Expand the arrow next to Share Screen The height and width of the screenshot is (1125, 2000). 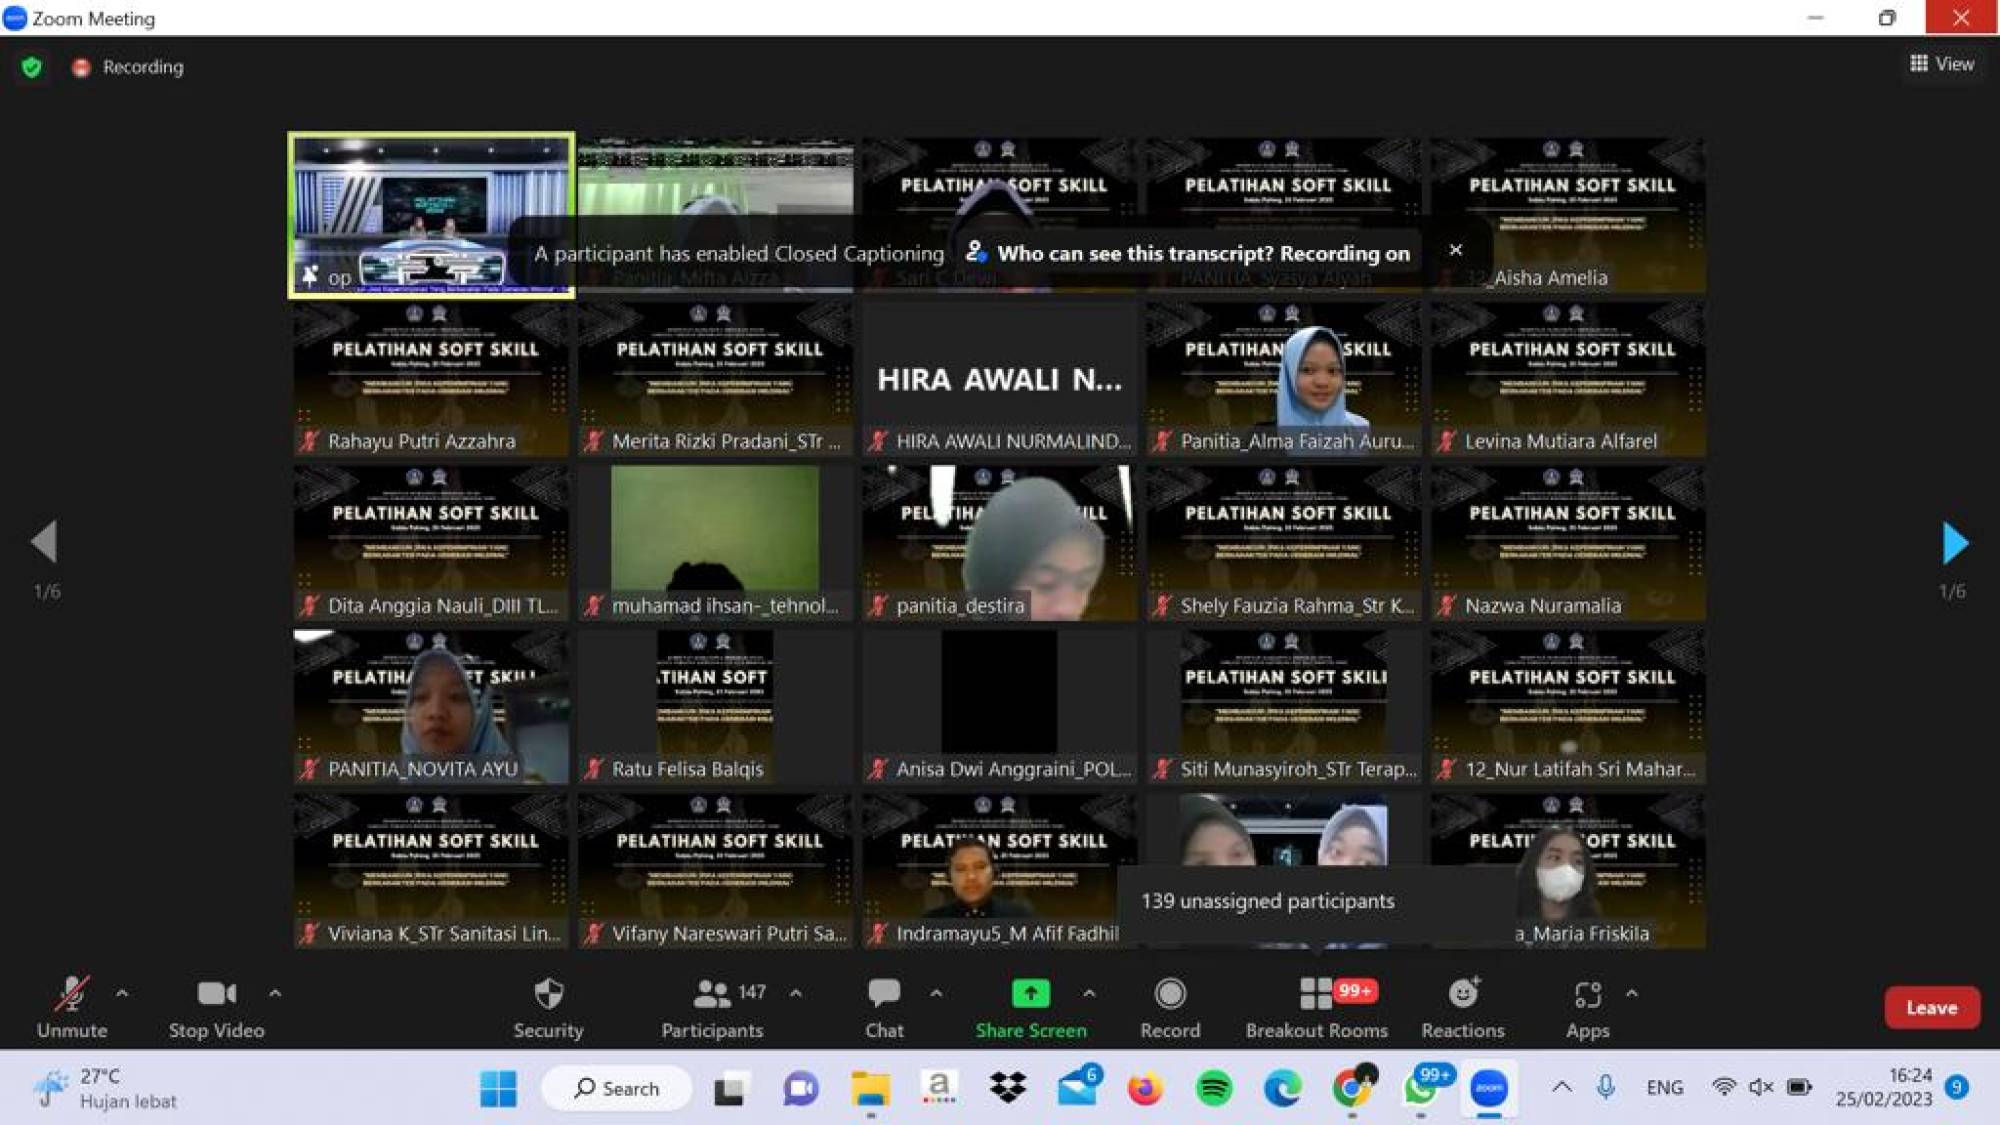tap(1089, 993)
